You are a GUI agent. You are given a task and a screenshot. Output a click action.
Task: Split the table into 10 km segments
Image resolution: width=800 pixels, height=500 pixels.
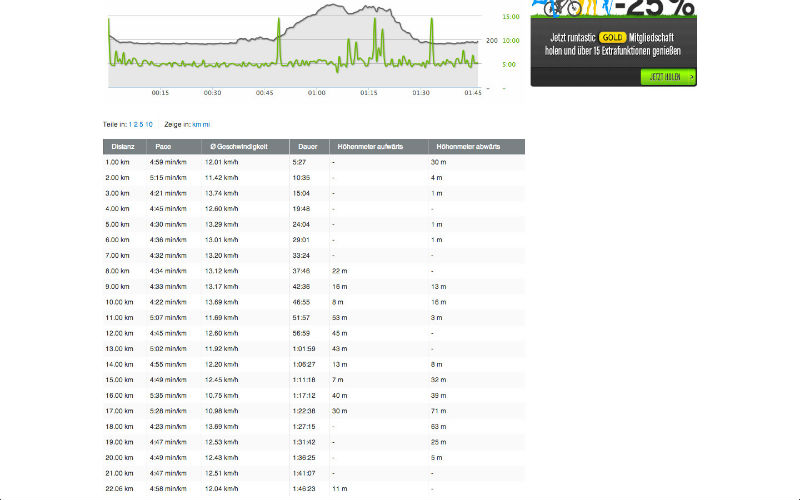148,124
